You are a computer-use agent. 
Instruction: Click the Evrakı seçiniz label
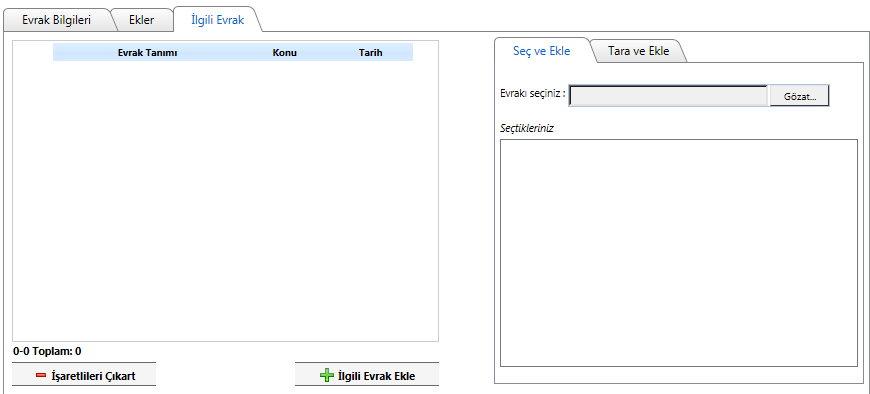pos(533,93)
